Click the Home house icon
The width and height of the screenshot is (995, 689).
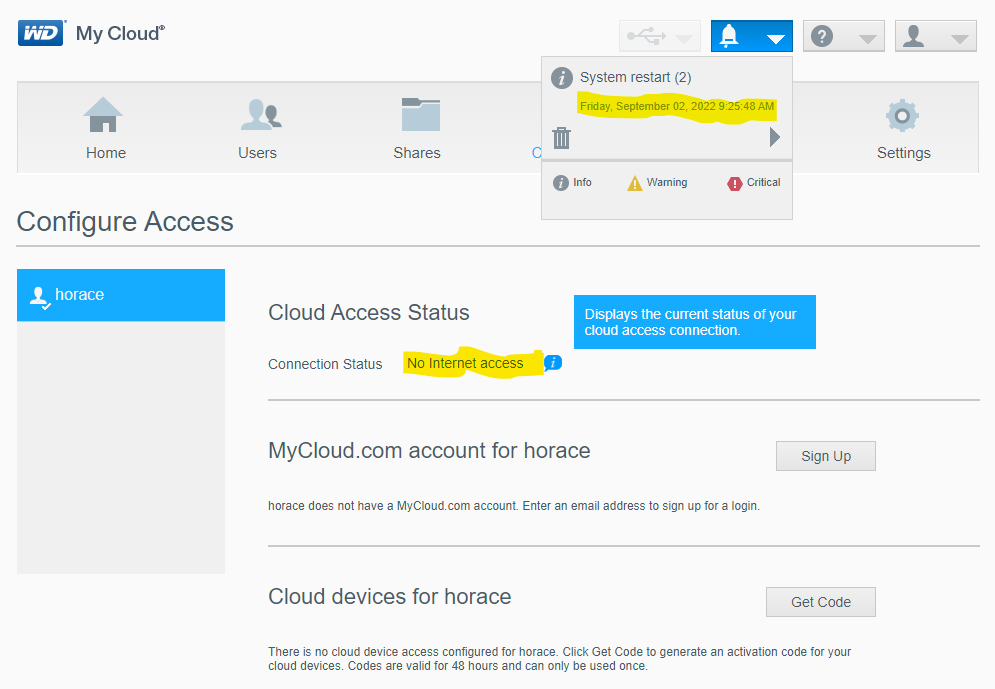point(103,114)
